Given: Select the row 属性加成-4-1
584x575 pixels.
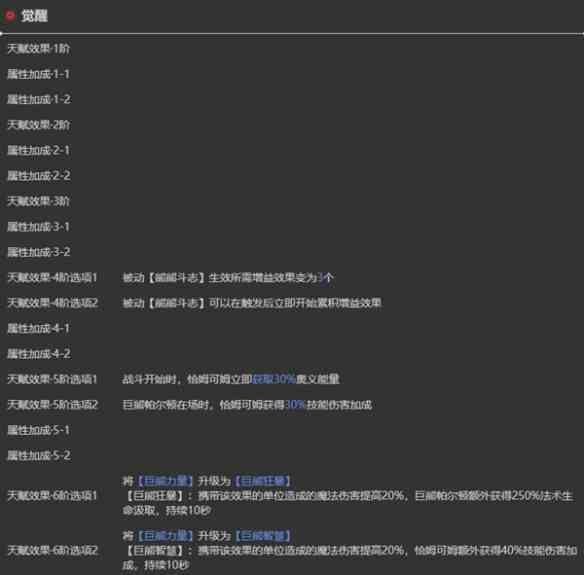Looking at the screenshot, I should (38, 328).
